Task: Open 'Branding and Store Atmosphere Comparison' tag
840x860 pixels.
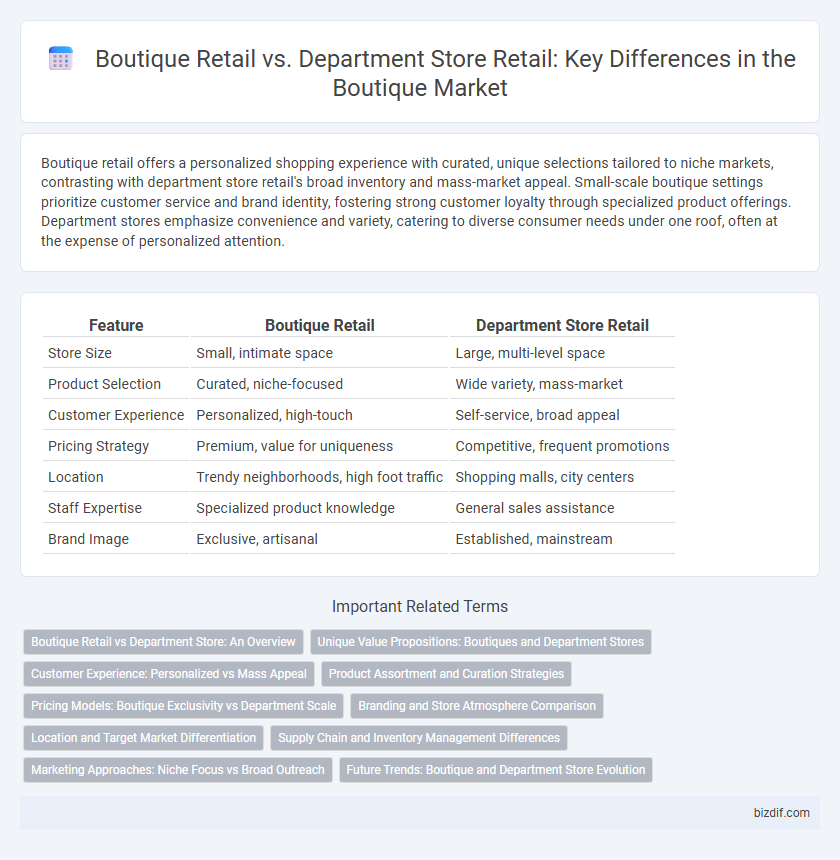Action: coord(477,706)
